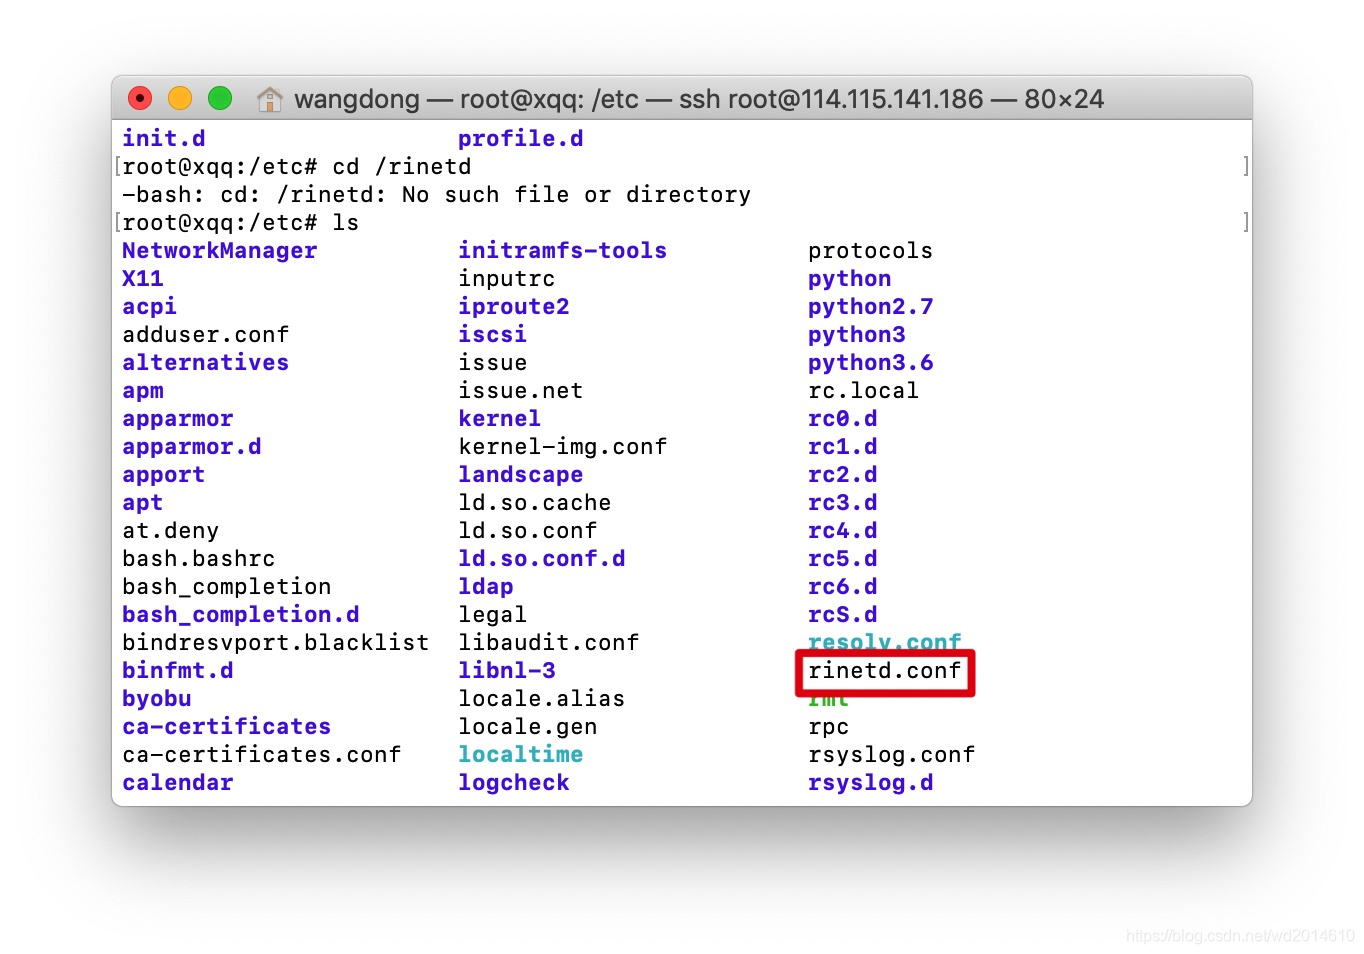
Task: Click the initramfs-tools directory name
Action: (563, 251)
